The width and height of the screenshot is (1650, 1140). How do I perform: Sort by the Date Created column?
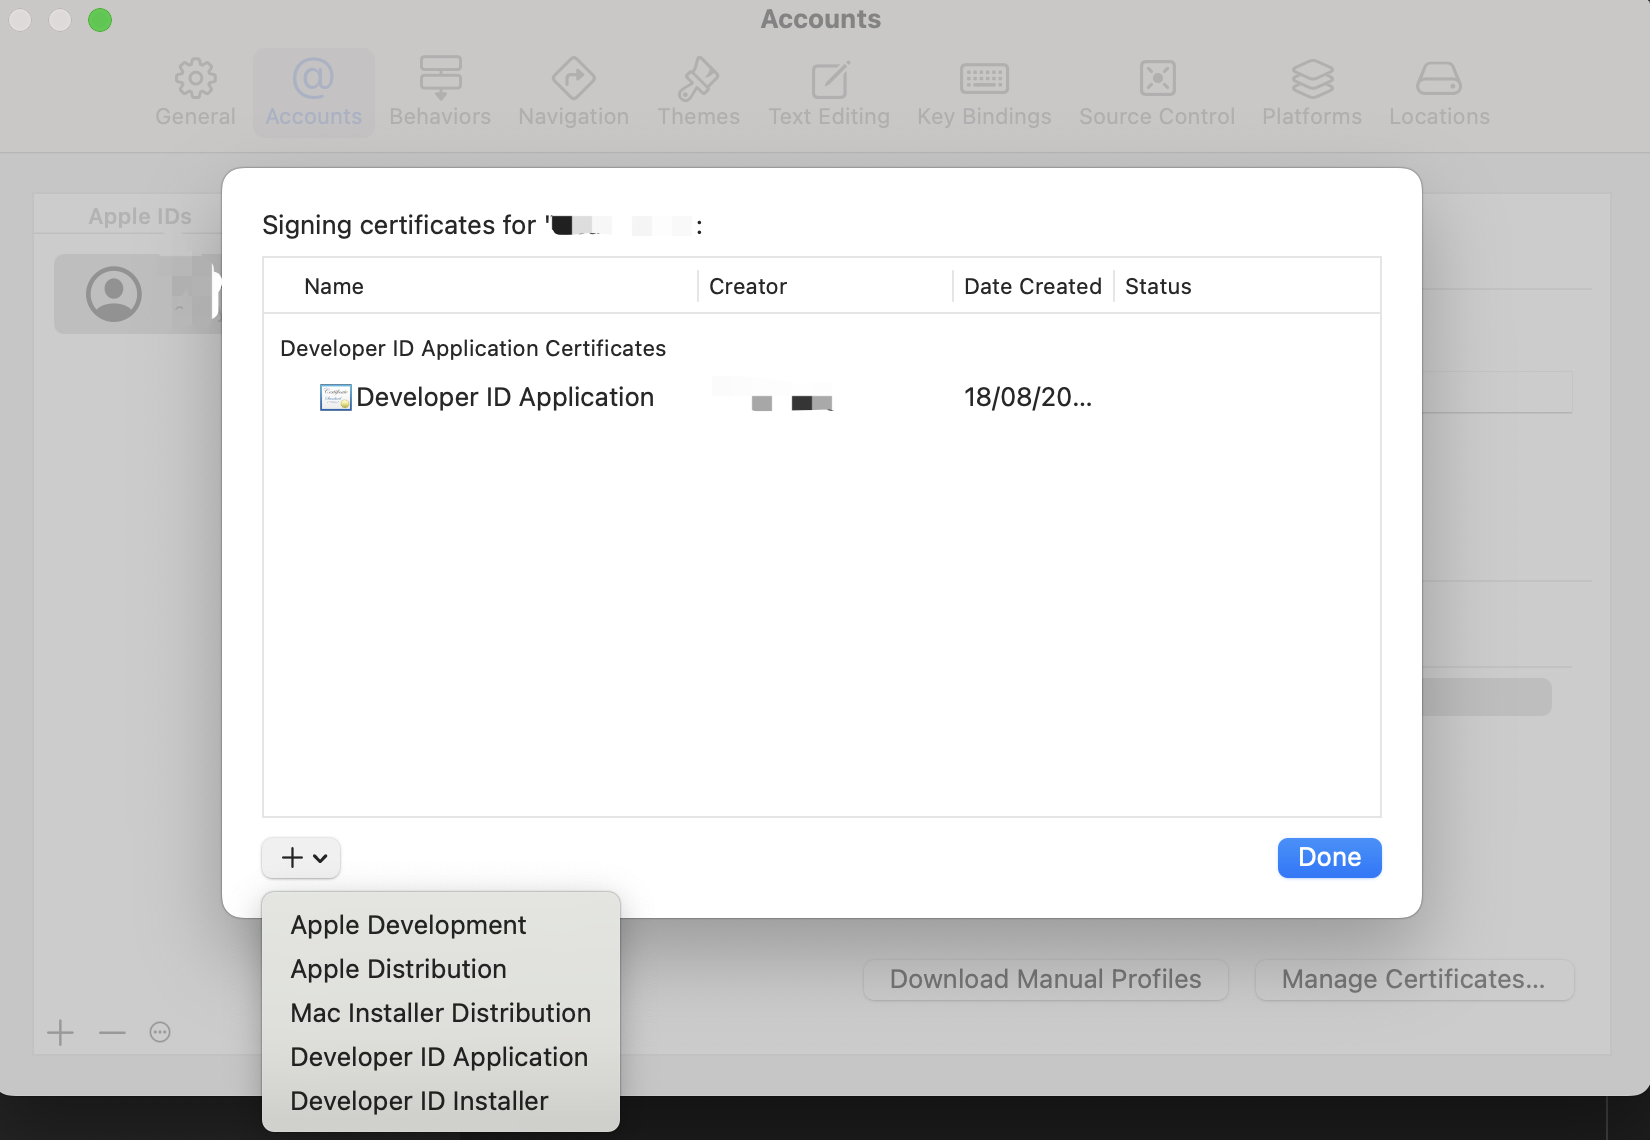click(1033, 286)
